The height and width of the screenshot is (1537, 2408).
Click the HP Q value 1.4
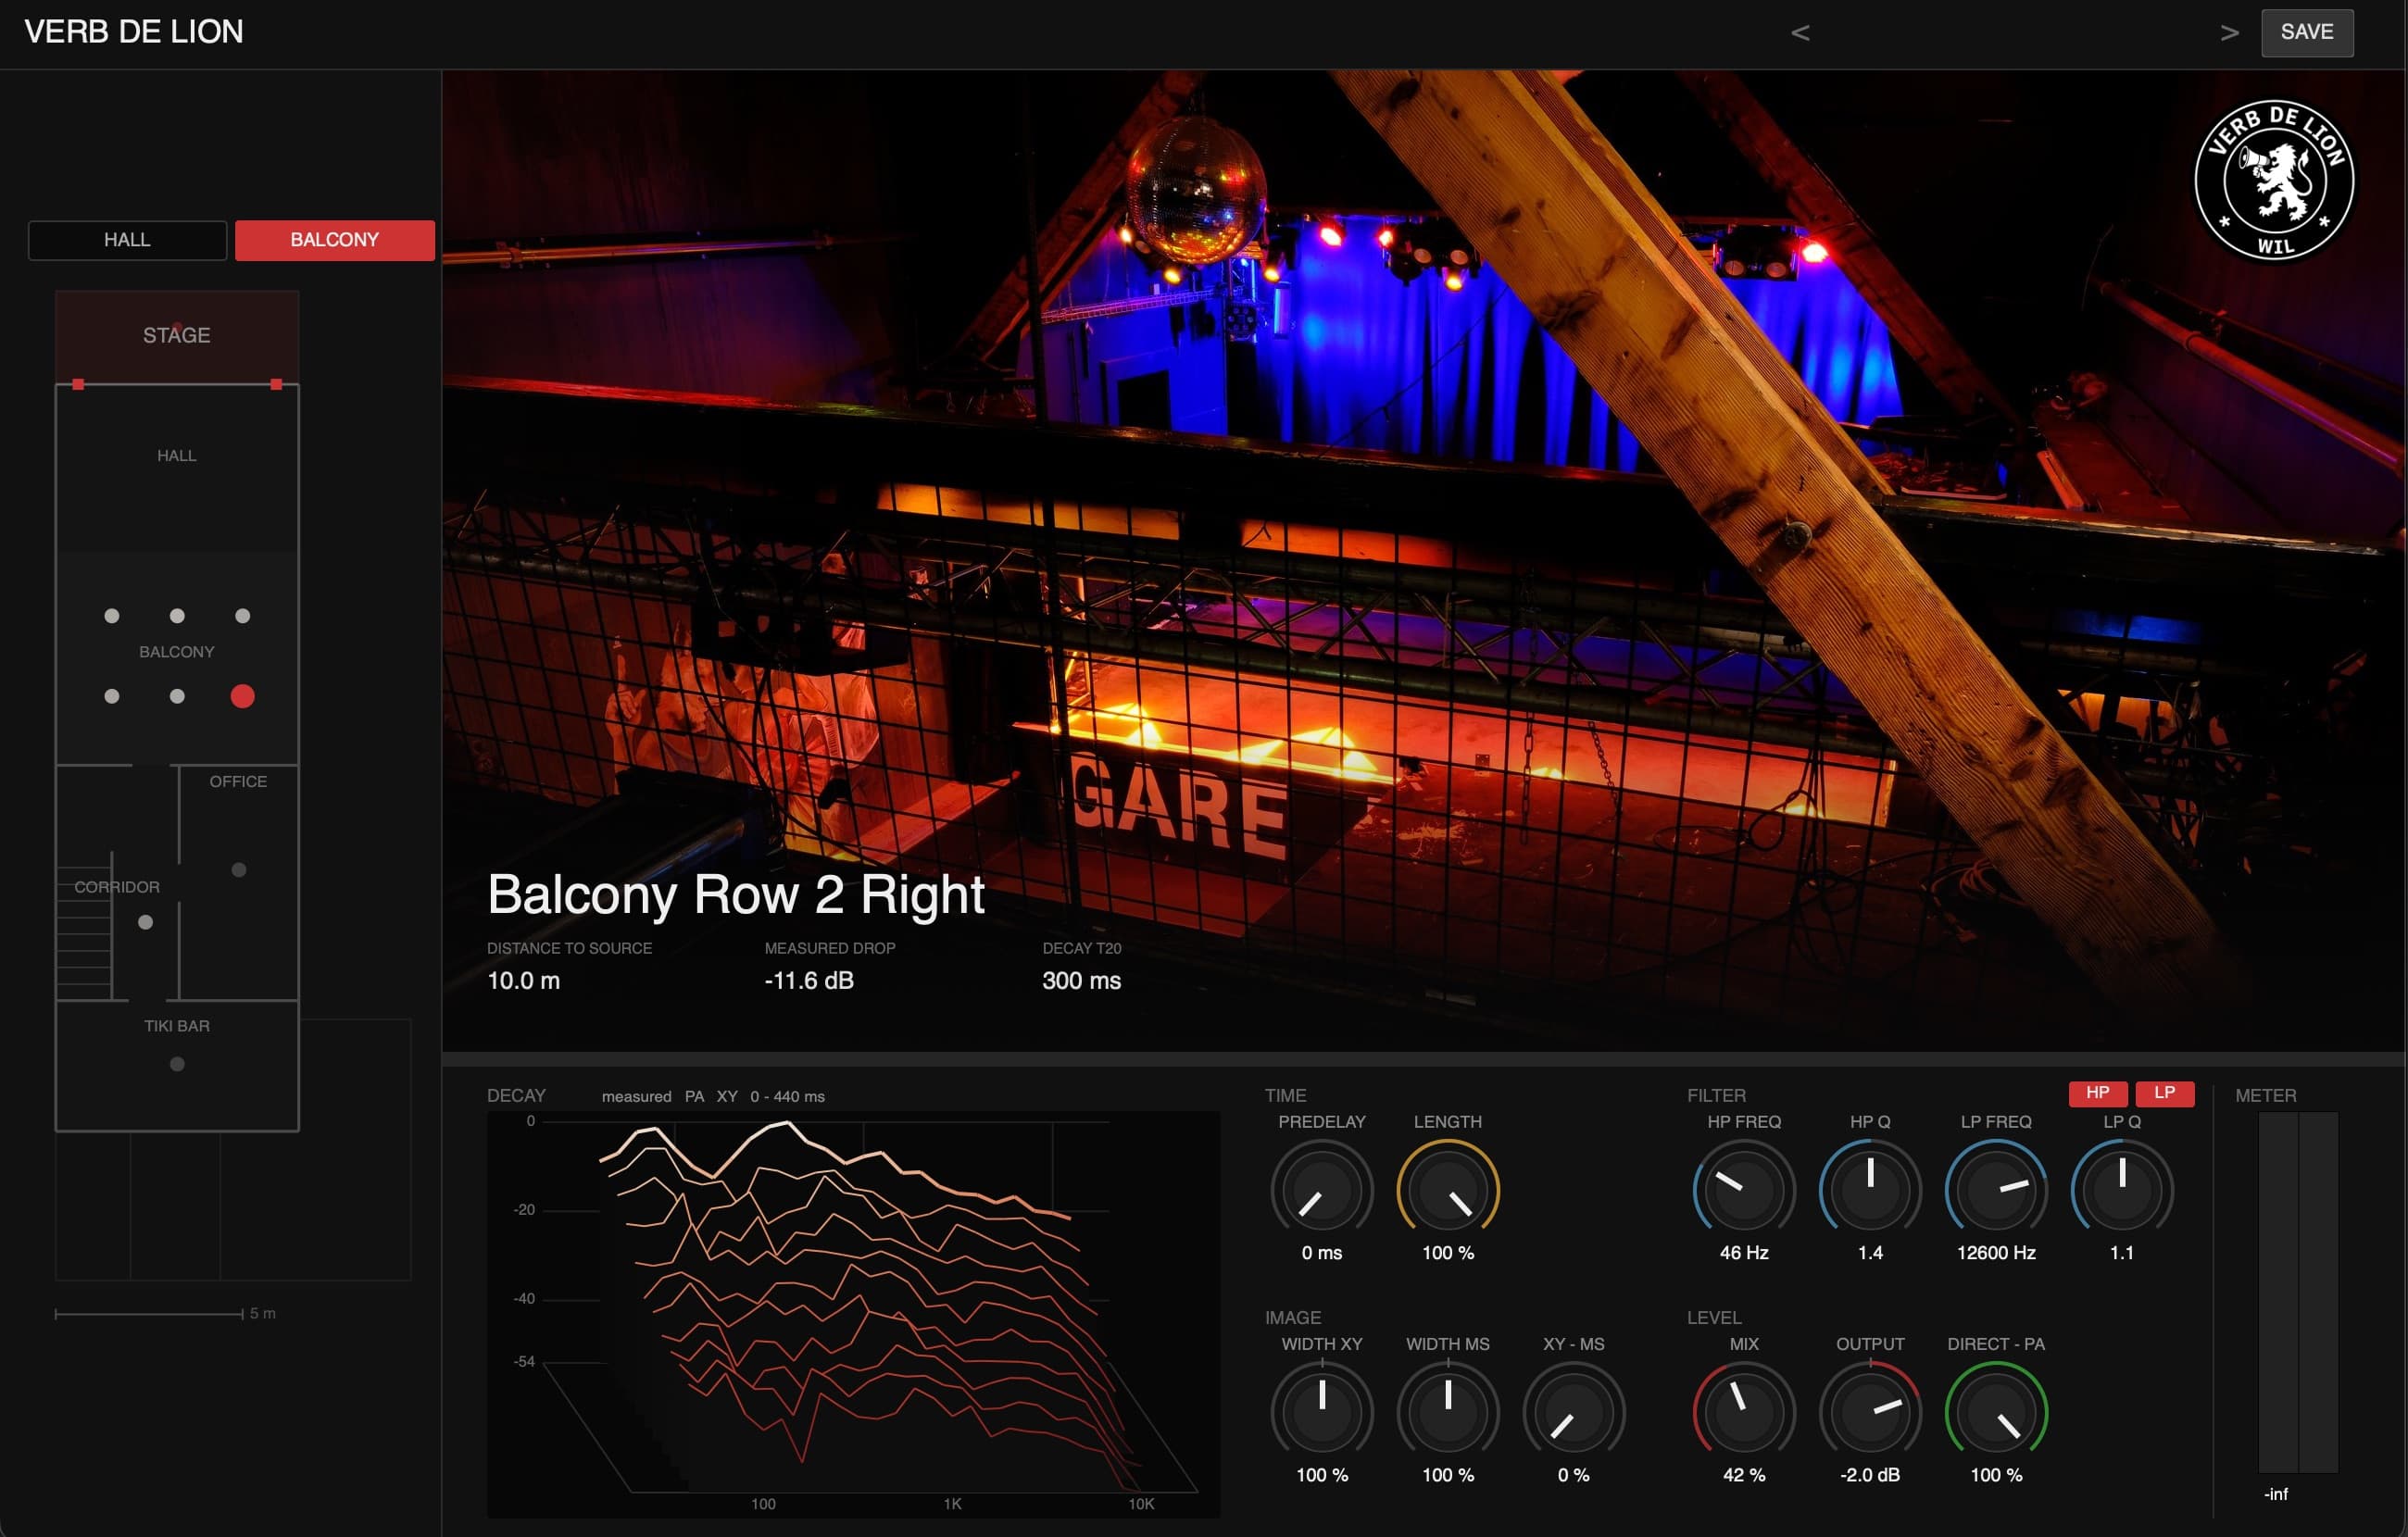tap(1870, 1253)
